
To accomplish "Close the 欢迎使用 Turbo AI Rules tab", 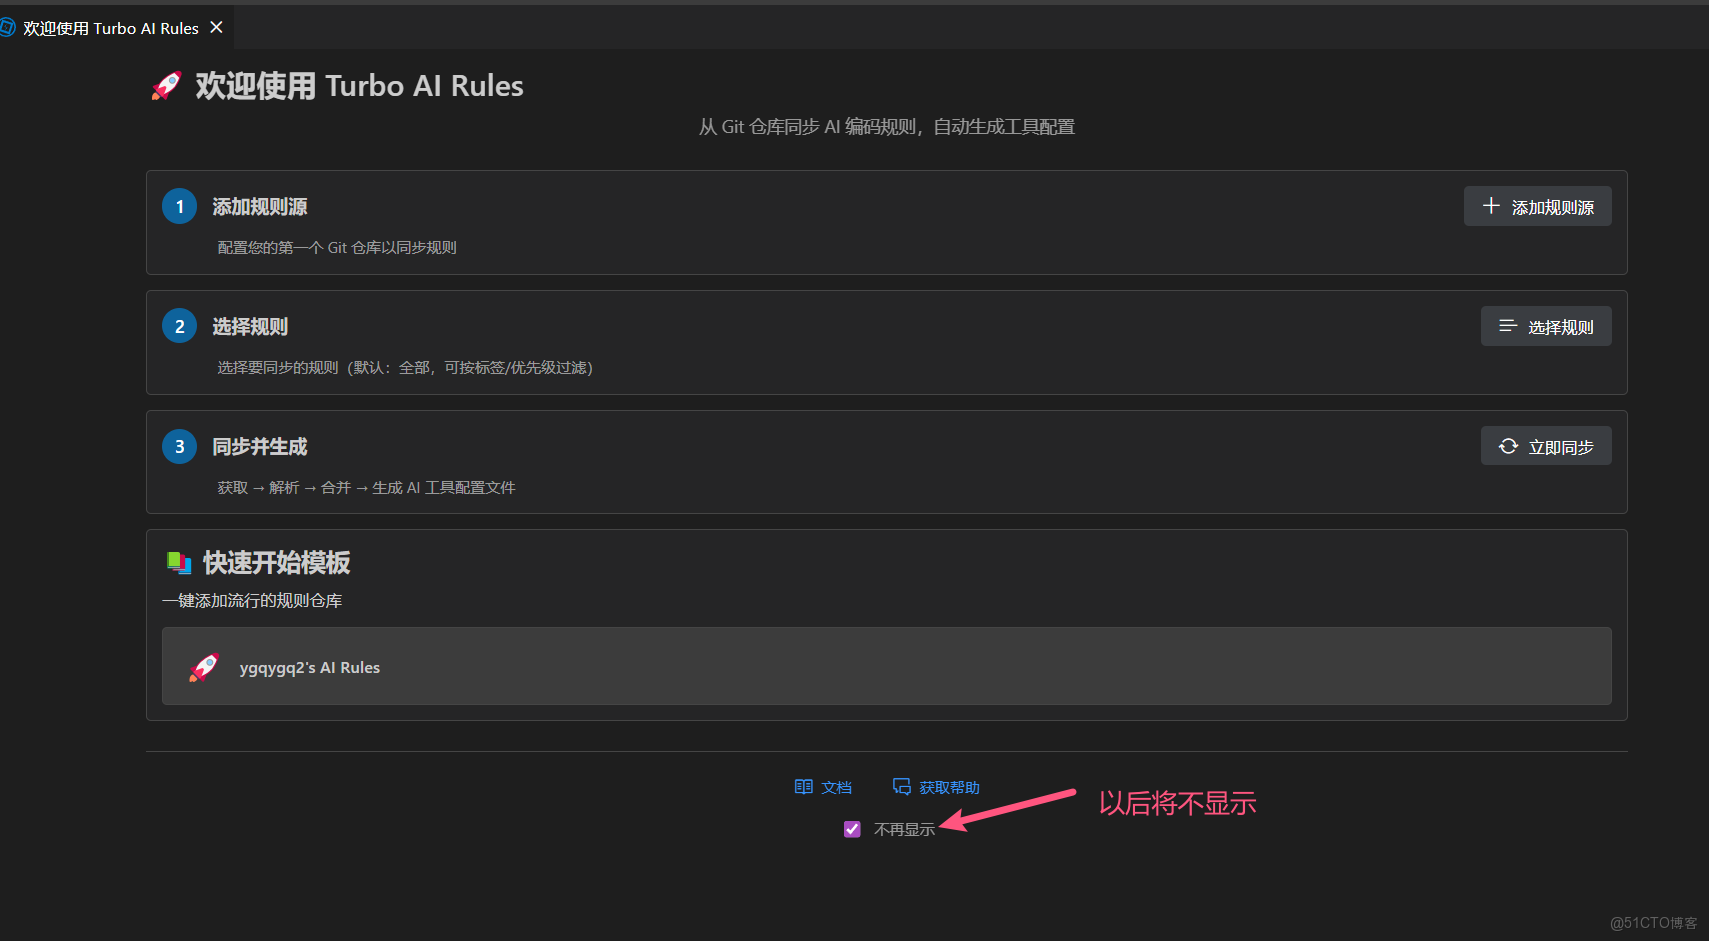I will coord(216,28).
